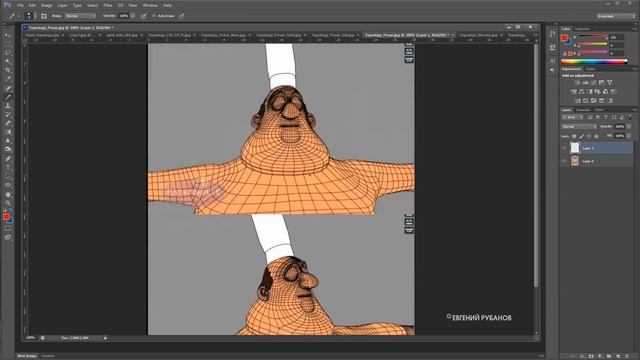Toggle the Auto Erase checkbox
The height and width of the screenshot is (360, 640).
[x=154, y=16]
